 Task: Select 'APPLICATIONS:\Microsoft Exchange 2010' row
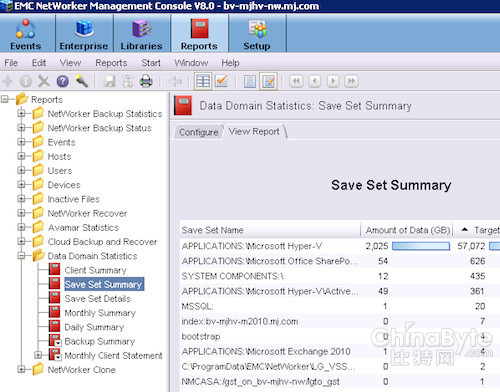tap(340, 351)
